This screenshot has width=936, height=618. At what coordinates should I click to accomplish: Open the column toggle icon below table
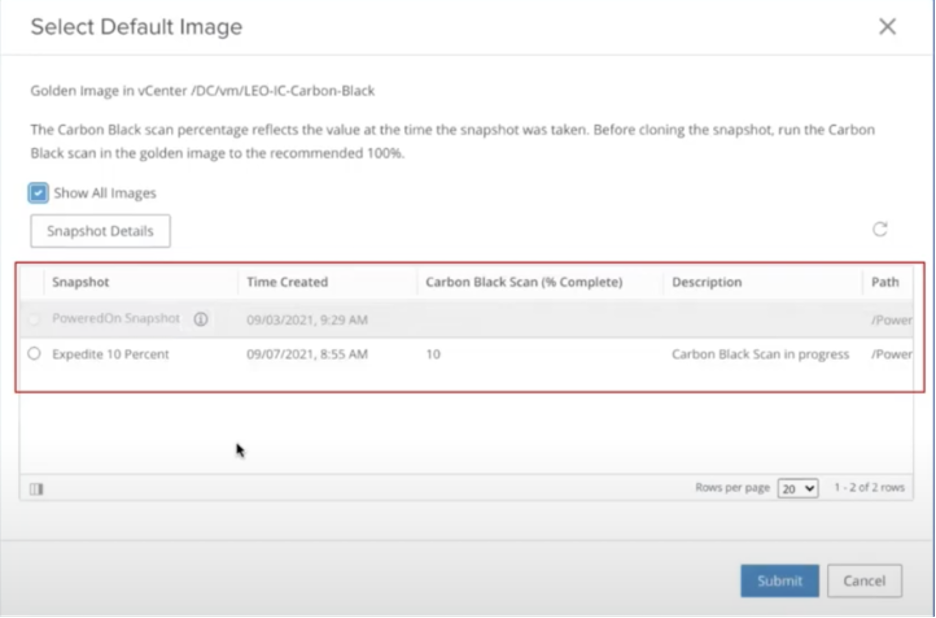(x=37, y=489)
